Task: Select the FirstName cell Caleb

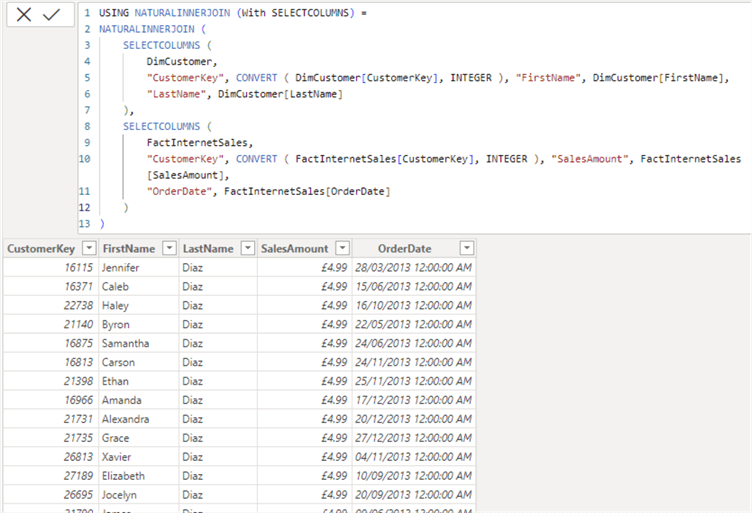Action: (139, 287)
